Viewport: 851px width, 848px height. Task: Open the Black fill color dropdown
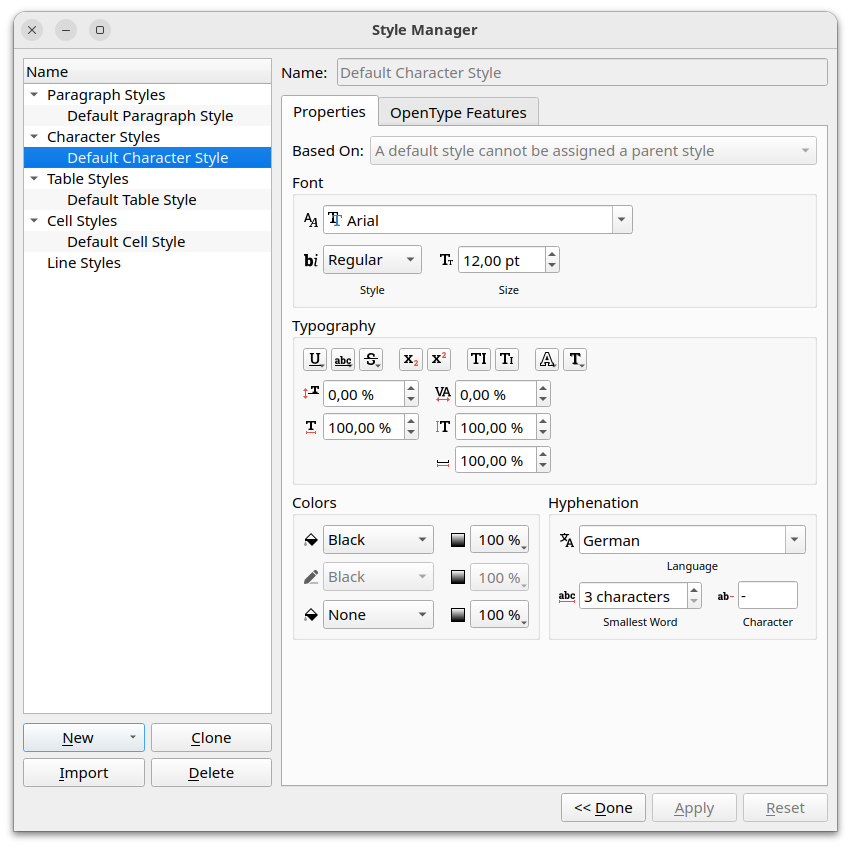coord(378,540)
